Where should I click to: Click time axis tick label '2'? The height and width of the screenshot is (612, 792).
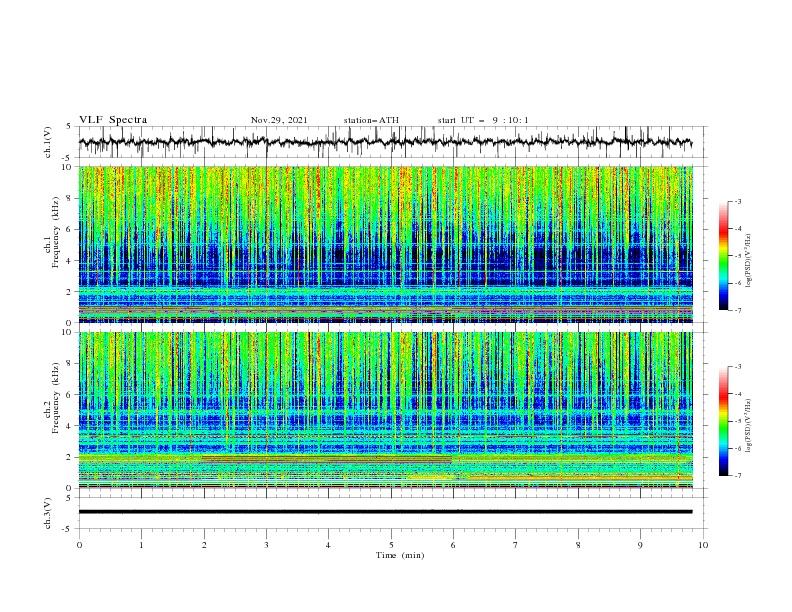[204, 545]
